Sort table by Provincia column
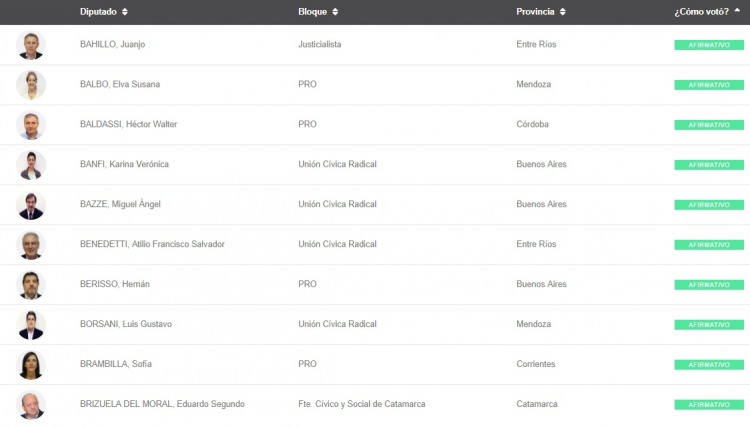Screen dimensions: 750x427 point(541,12)
